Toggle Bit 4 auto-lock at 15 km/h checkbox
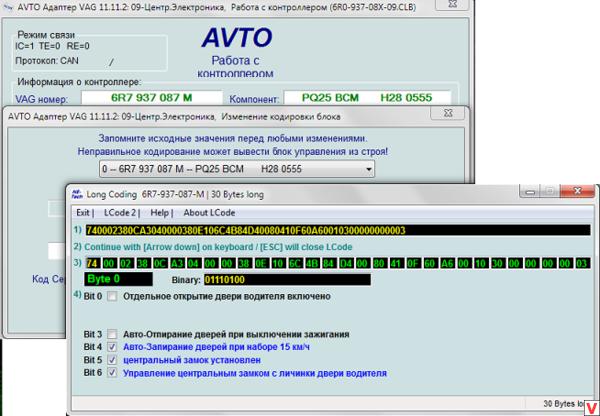This screenshot has height=416, width=600. (112, 347)
